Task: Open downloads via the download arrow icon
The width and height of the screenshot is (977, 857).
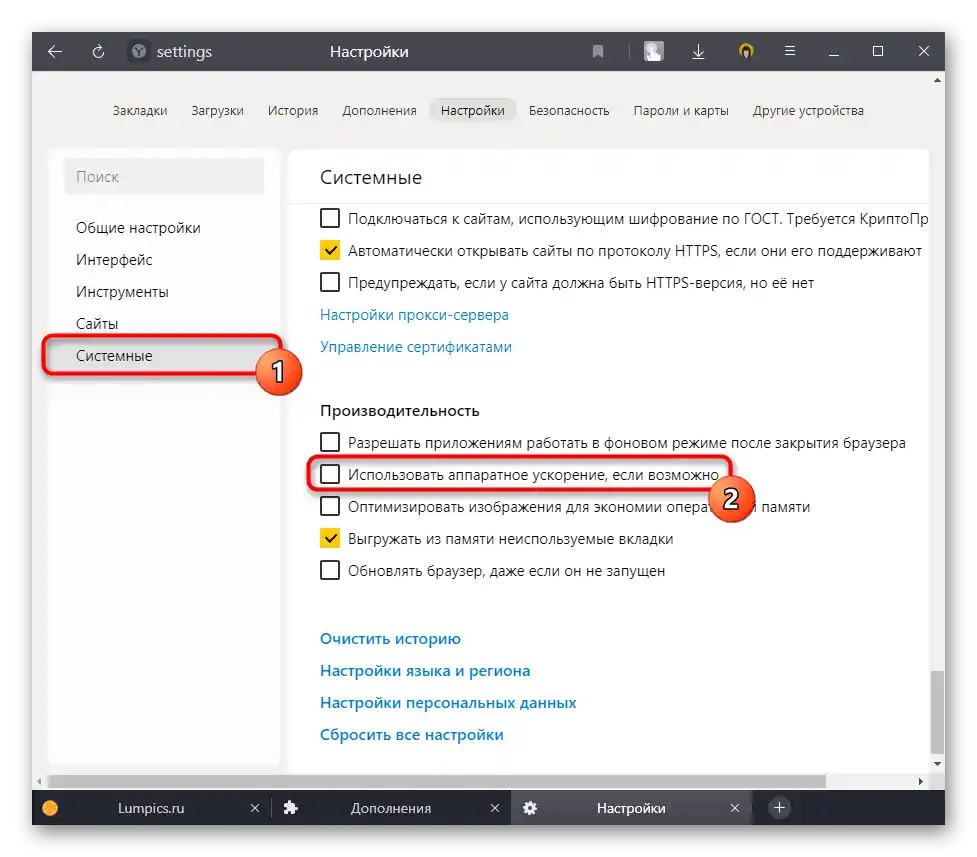Action: coord(698,52)
